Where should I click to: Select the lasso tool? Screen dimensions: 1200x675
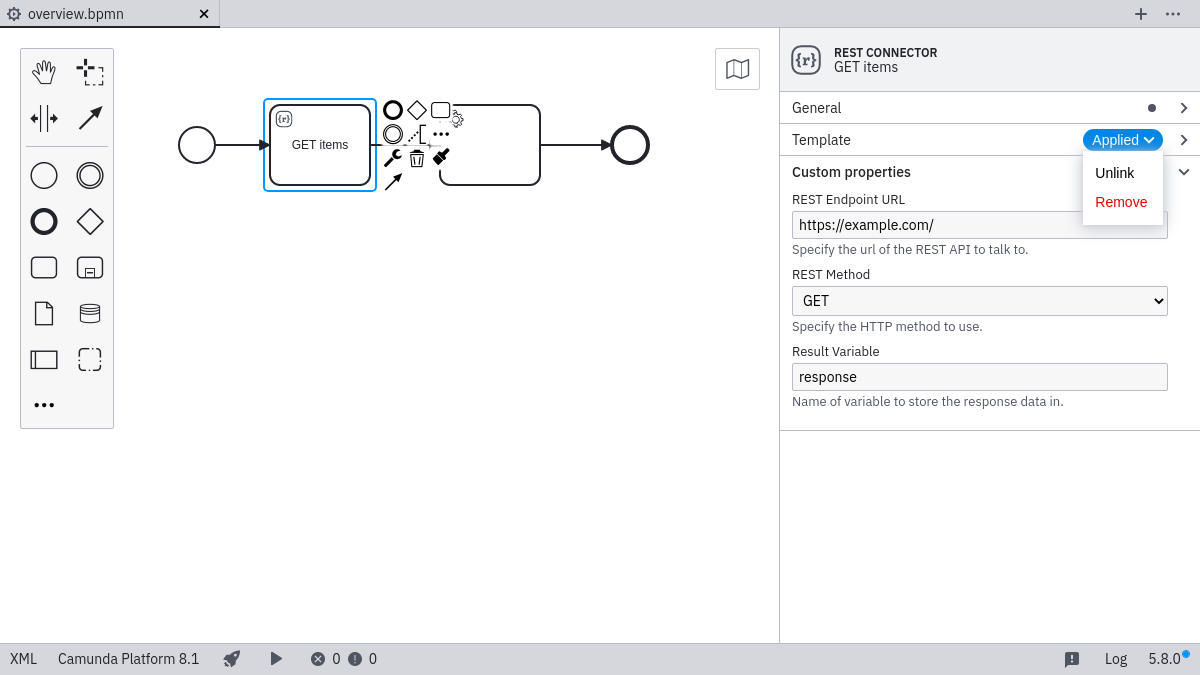(90, 72)
